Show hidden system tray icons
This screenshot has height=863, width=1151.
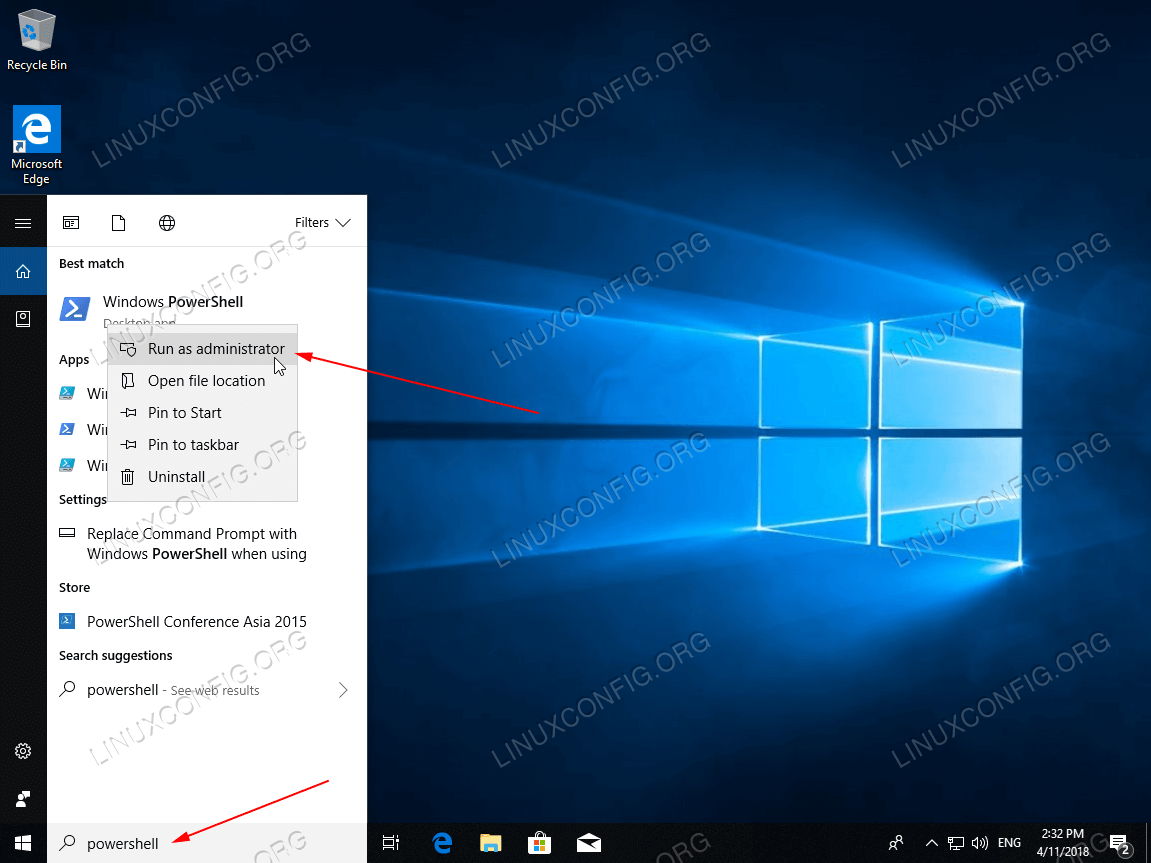pos(932,843)
